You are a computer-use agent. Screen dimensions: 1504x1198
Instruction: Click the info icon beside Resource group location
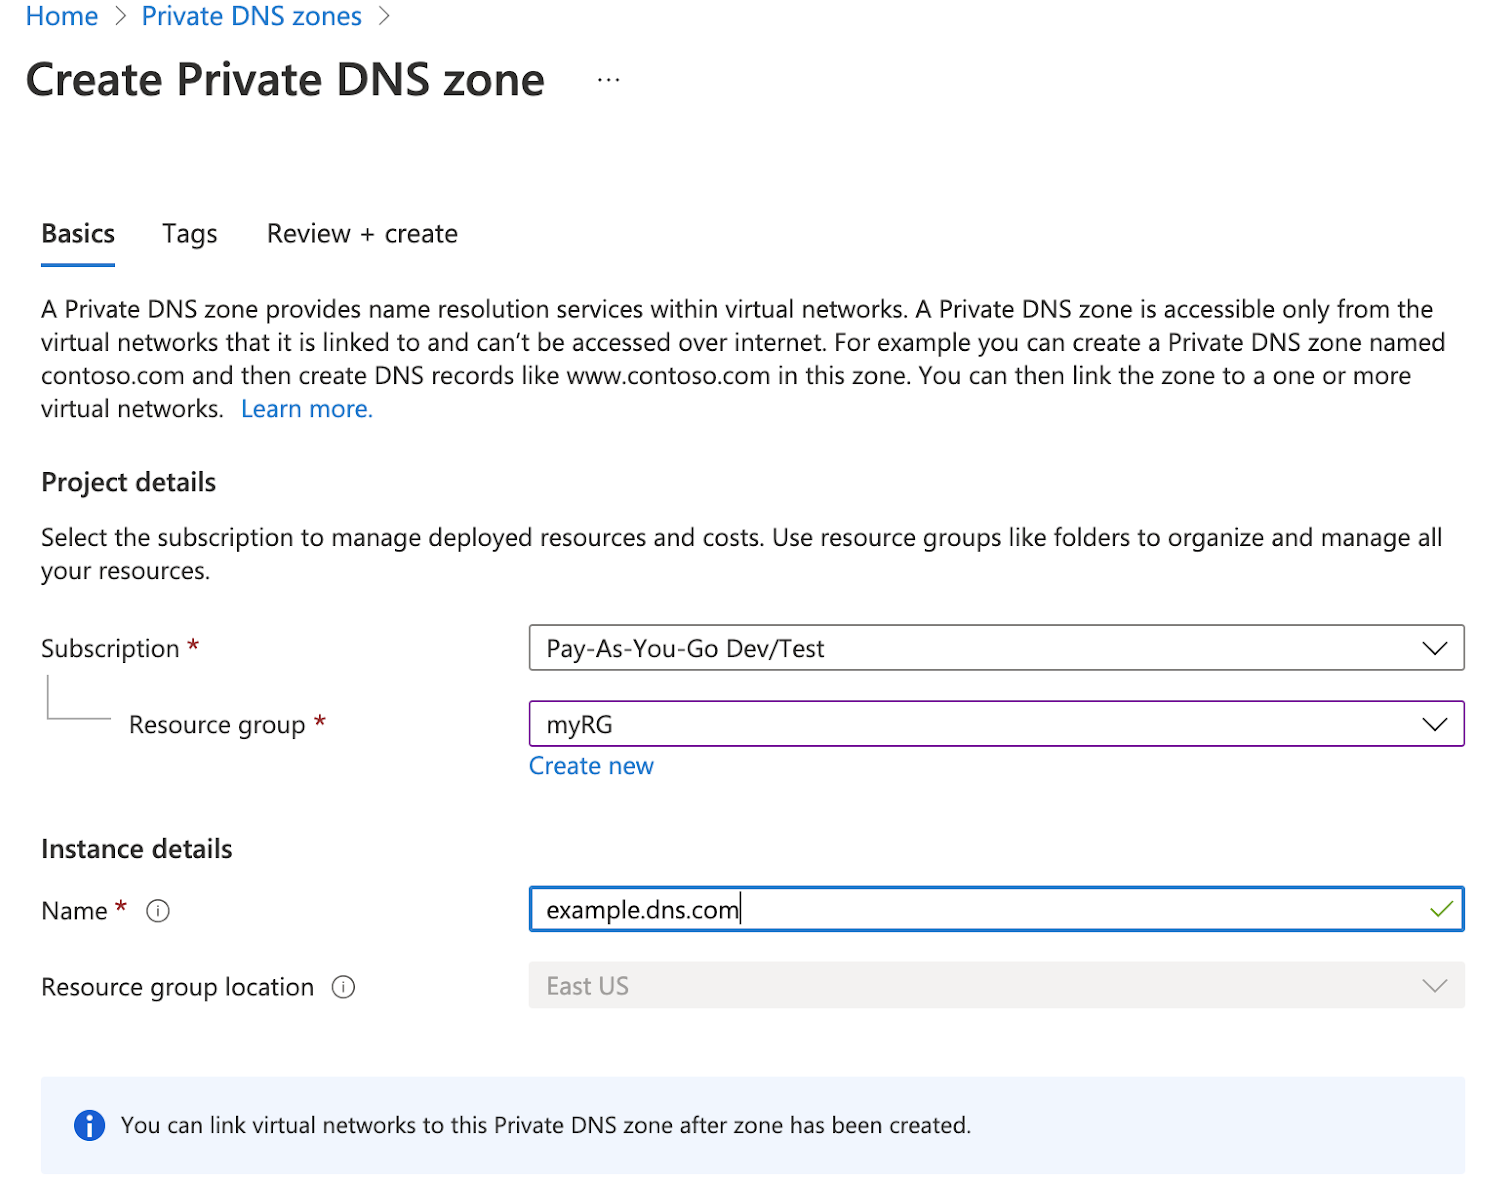point(343,987)
